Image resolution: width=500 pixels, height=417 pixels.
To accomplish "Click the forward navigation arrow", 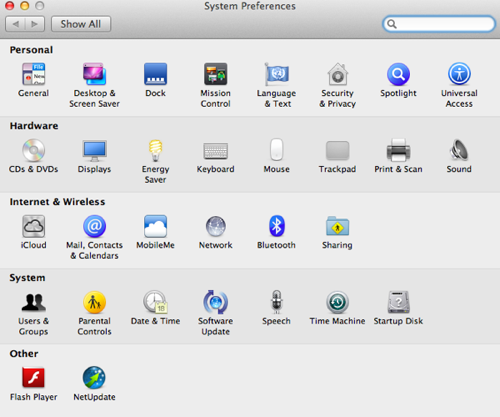I will 35,24.
